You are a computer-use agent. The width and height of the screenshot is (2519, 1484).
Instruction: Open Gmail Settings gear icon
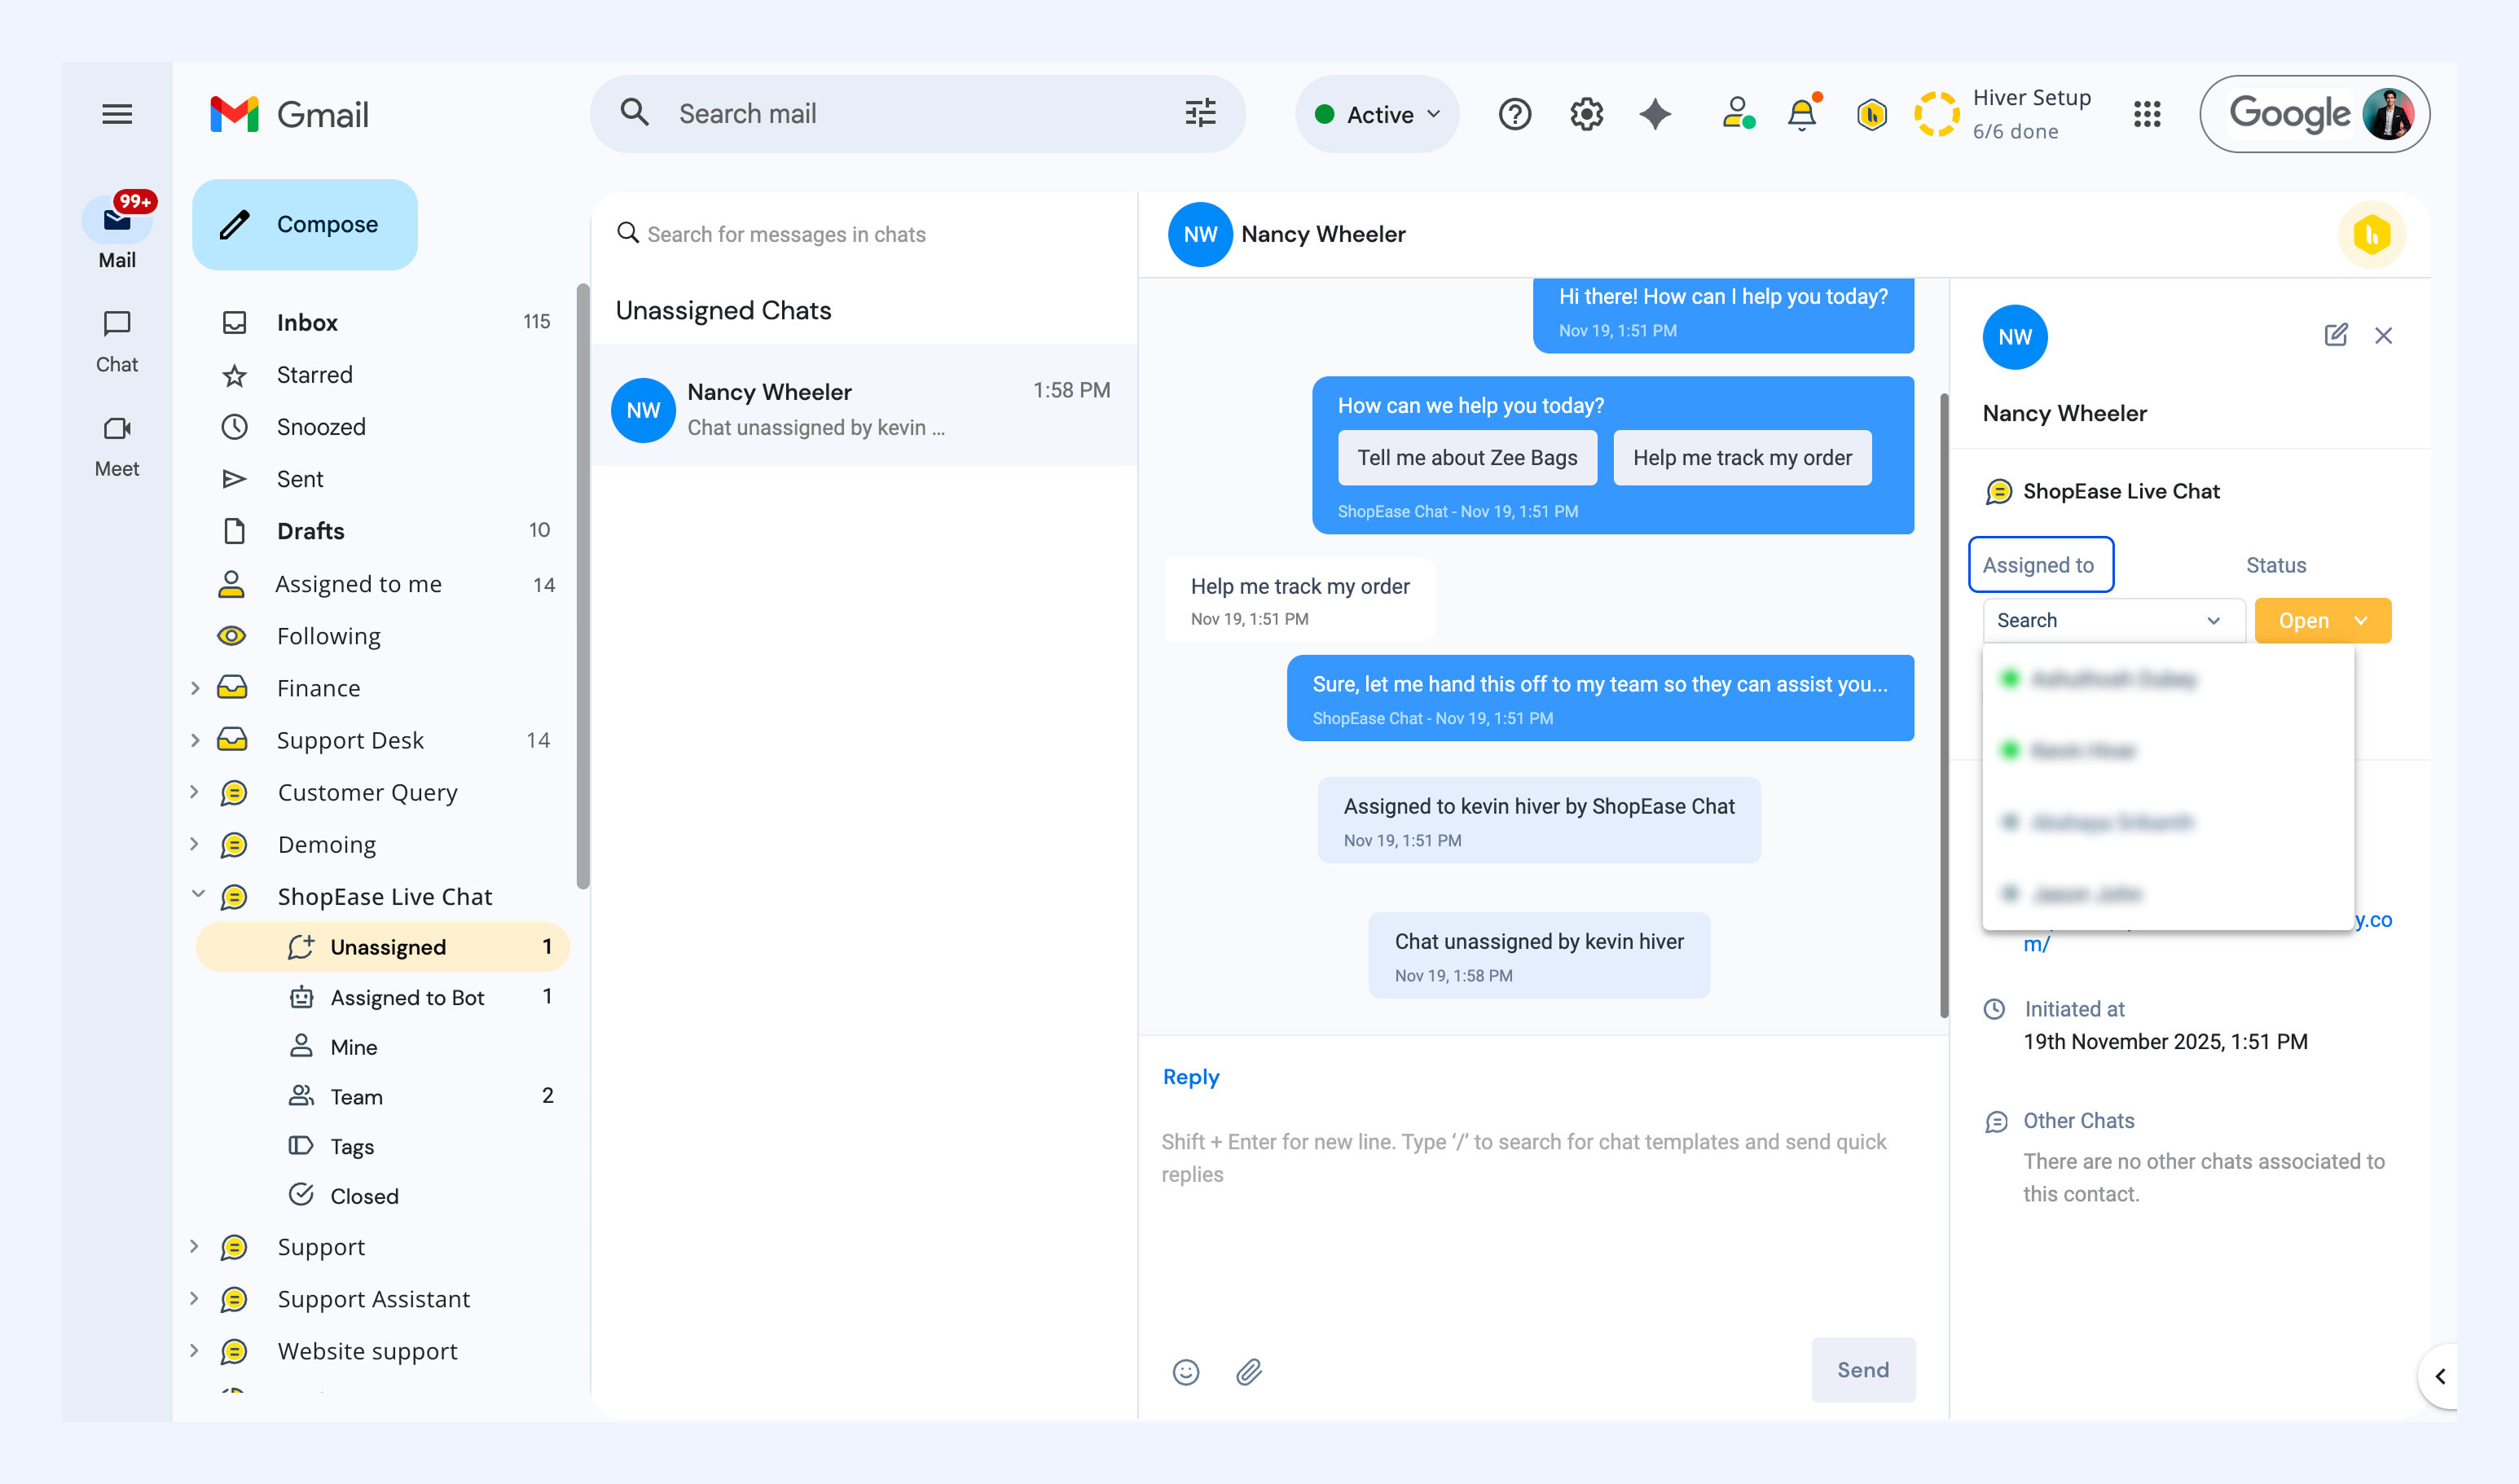(1586, 114)
